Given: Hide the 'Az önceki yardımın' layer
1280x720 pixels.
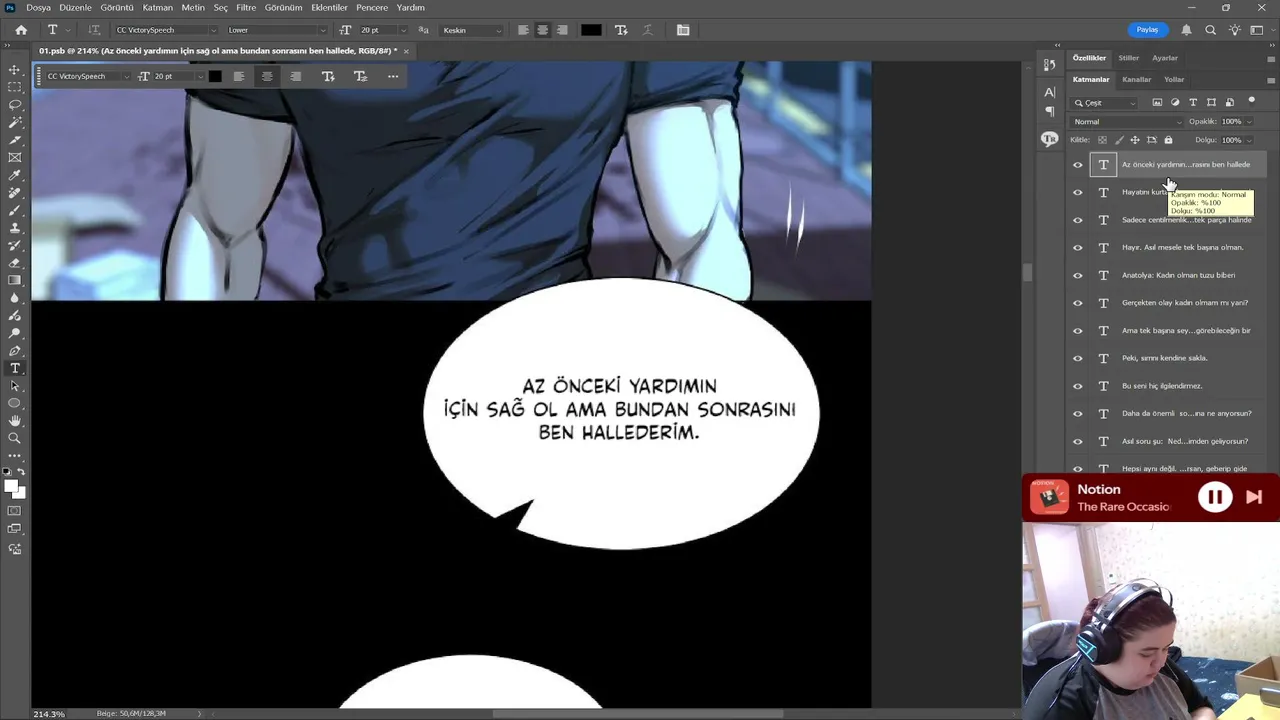Looking at the screenshot, I should click(1078, 165).
